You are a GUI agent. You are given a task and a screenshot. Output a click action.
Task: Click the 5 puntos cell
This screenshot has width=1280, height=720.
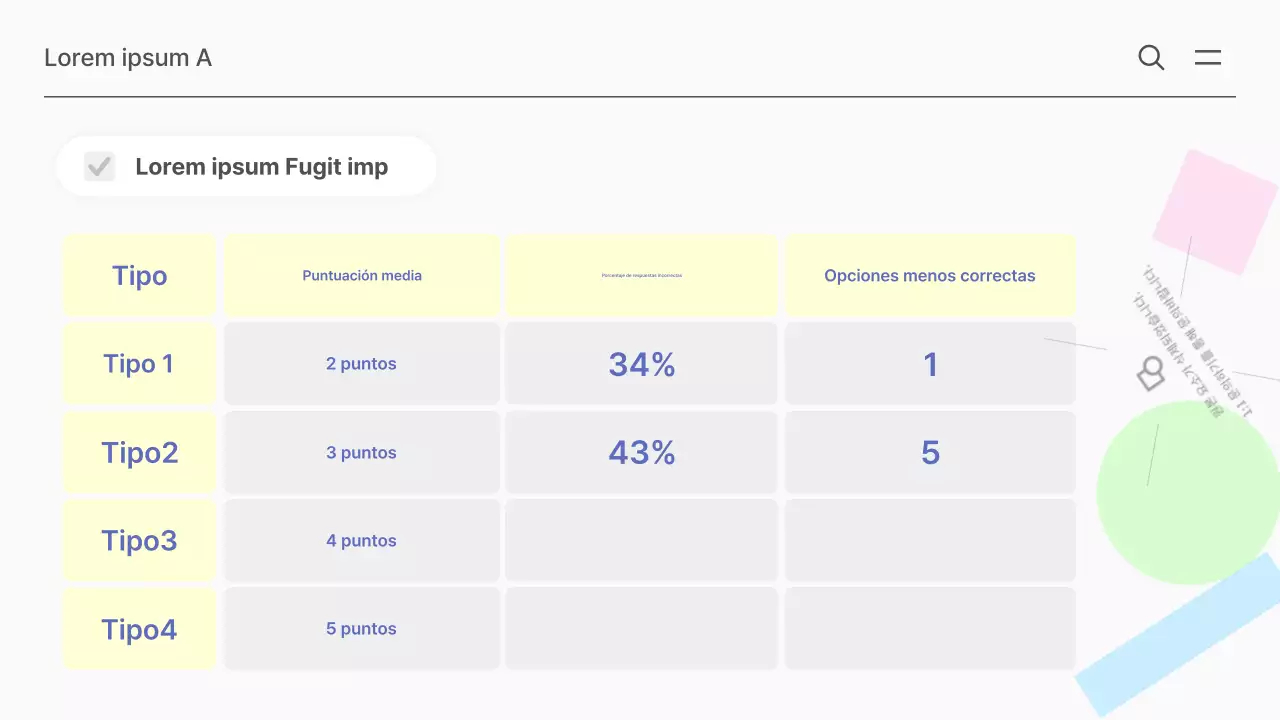pyautogui.click(x=361, y=629)
